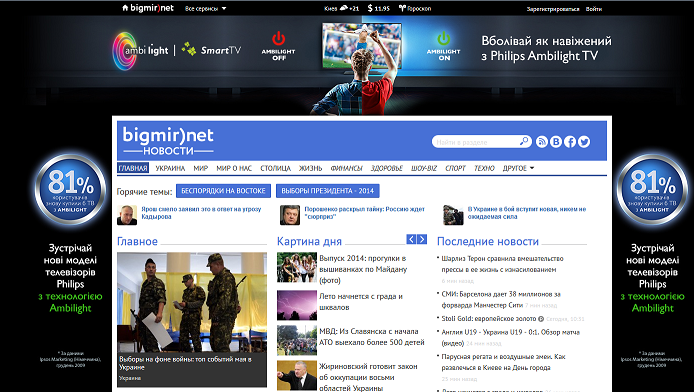Show next Картина дня slide

point(422,239)
